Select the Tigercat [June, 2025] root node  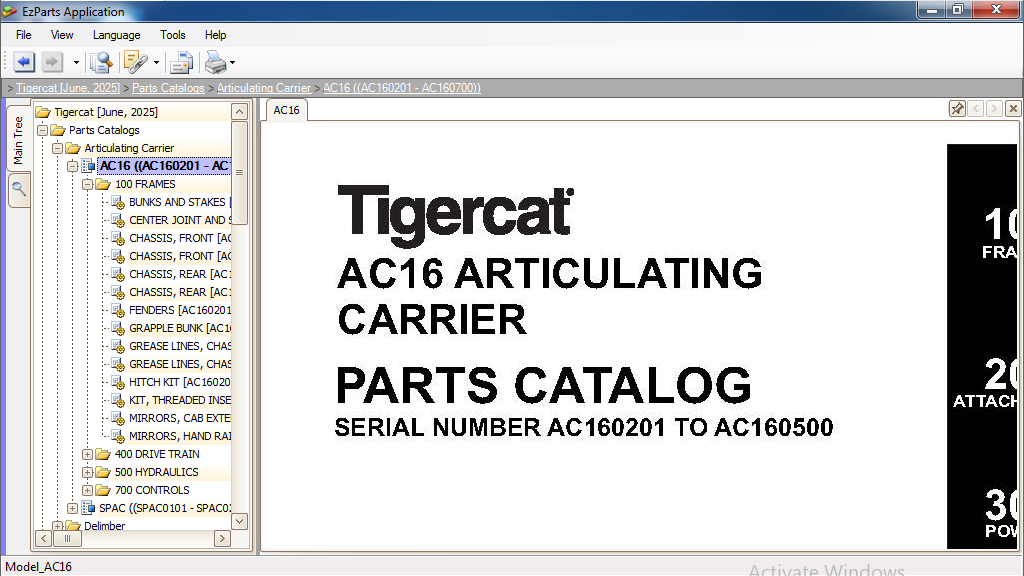pos(106,112)
